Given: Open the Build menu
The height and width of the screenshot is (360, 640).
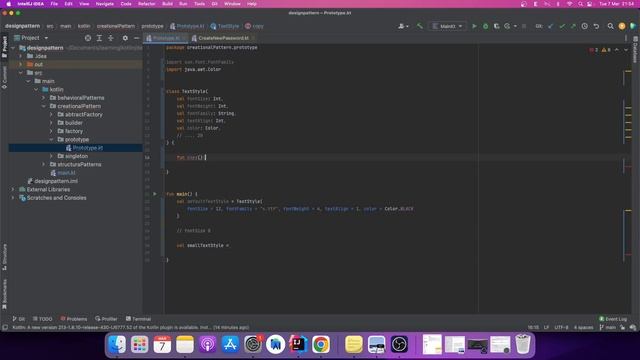Looking at the screenshot, I should tap(167, 4).
